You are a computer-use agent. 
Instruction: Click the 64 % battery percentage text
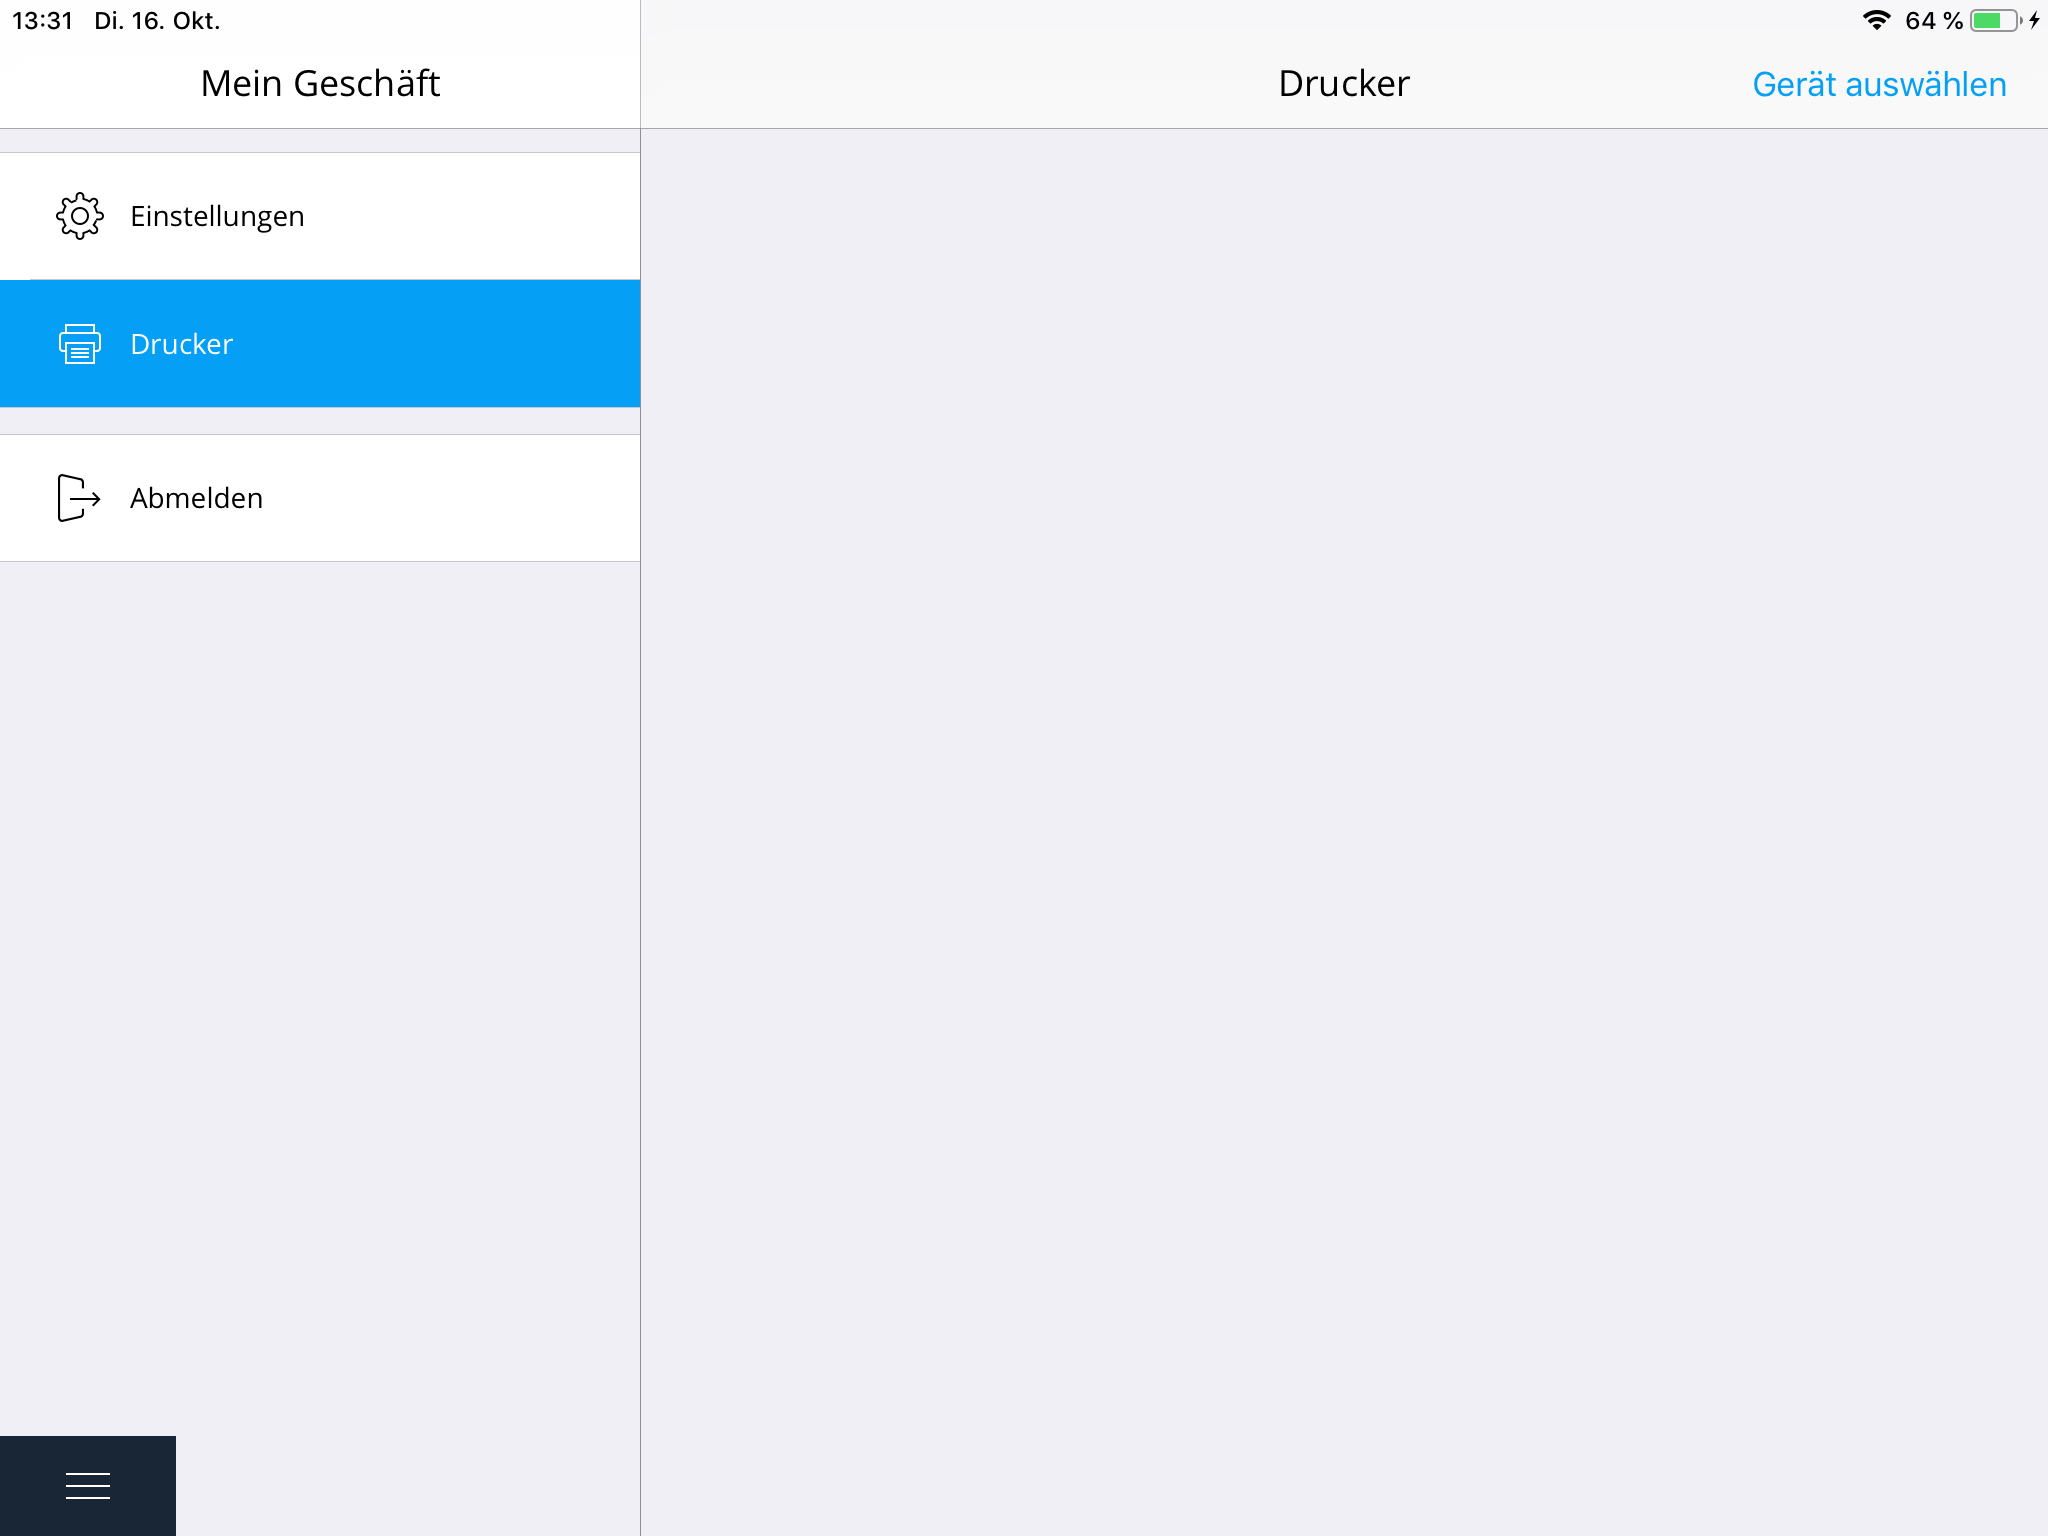coord(1934,21)
